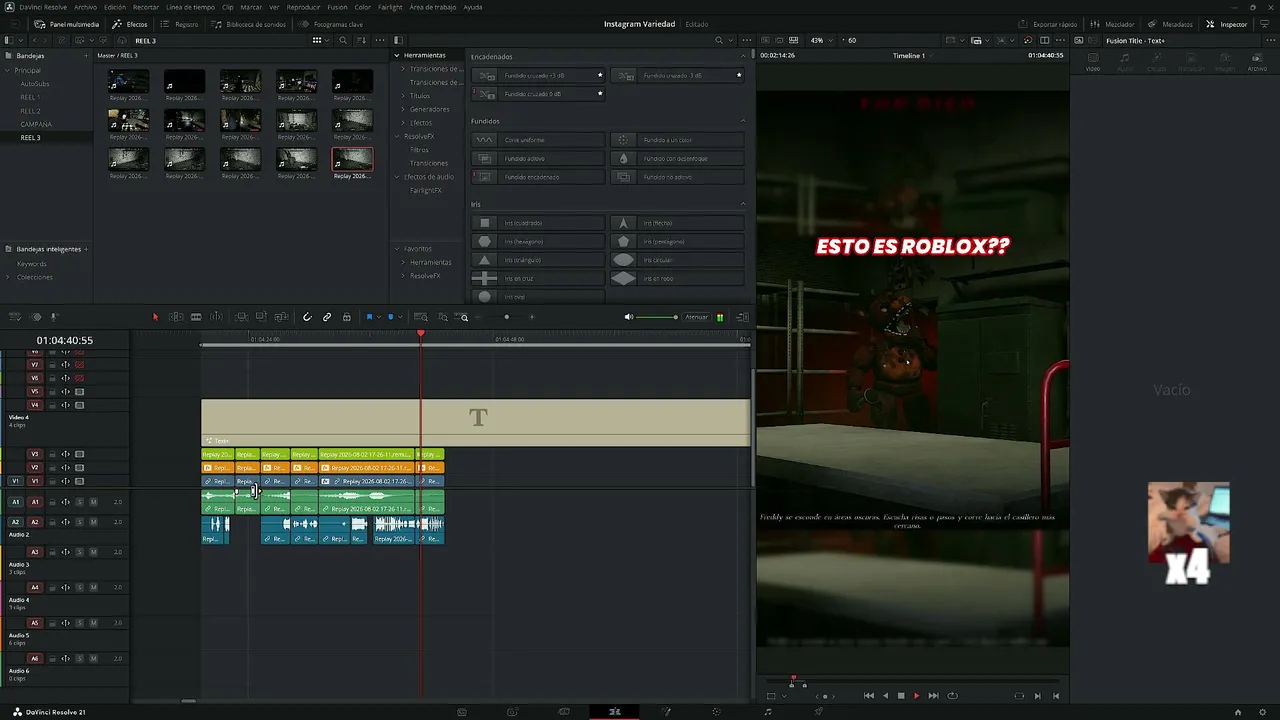Adjust the green monitor volume slider

(656, 317)
